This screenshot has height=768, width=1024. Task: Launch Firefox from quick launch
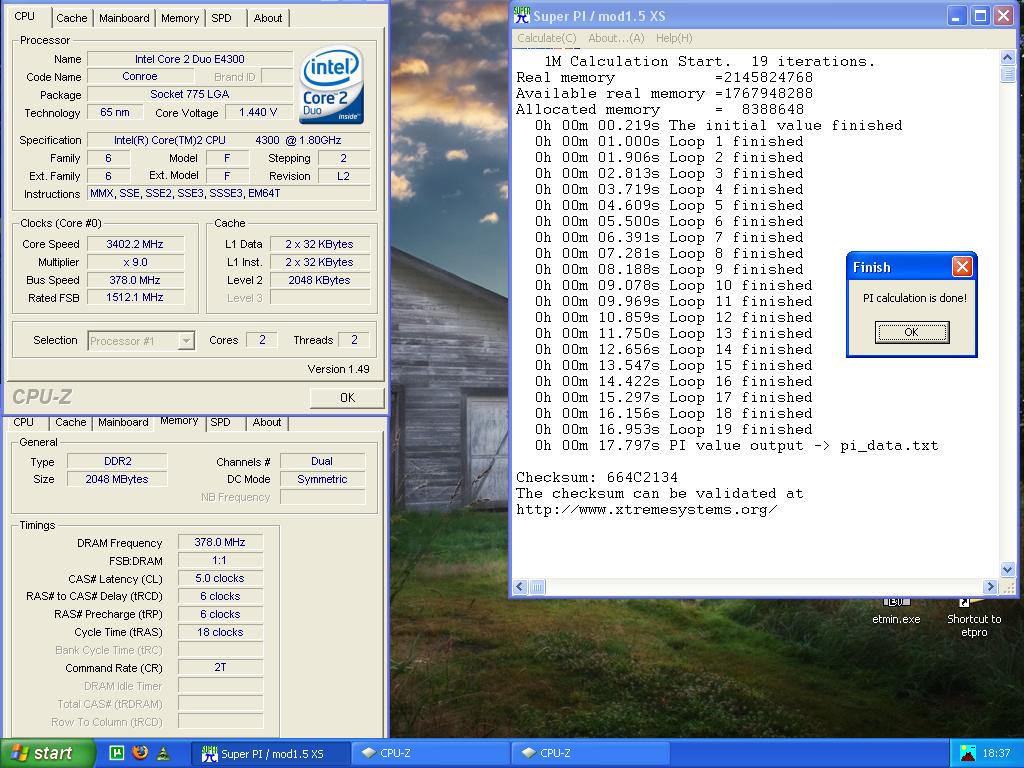[x=140, y=753]
